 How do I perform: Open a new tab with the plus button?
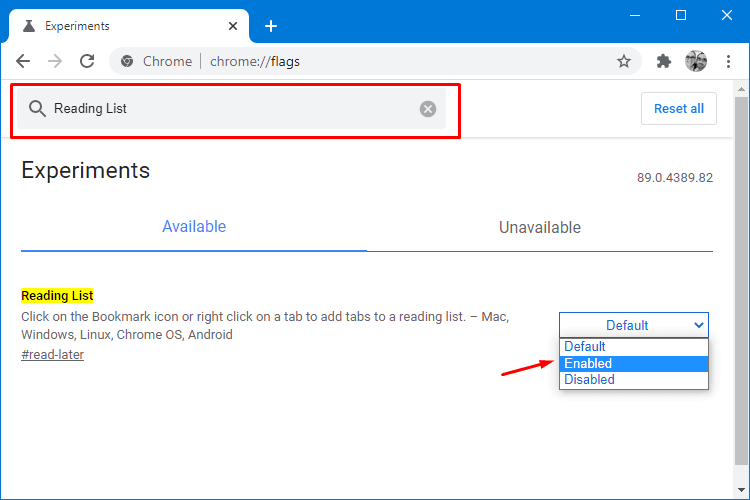[x=271, y=26]
